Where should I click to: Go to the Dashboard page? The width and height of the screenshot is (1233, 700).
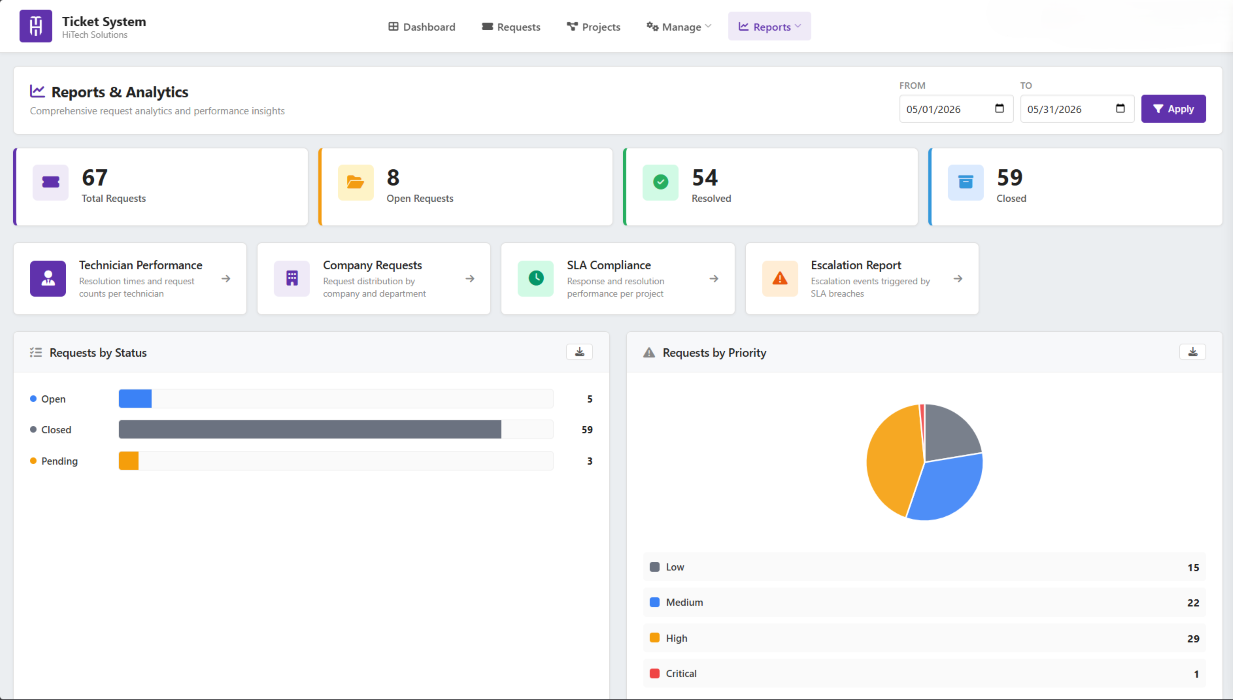[422, 27]
